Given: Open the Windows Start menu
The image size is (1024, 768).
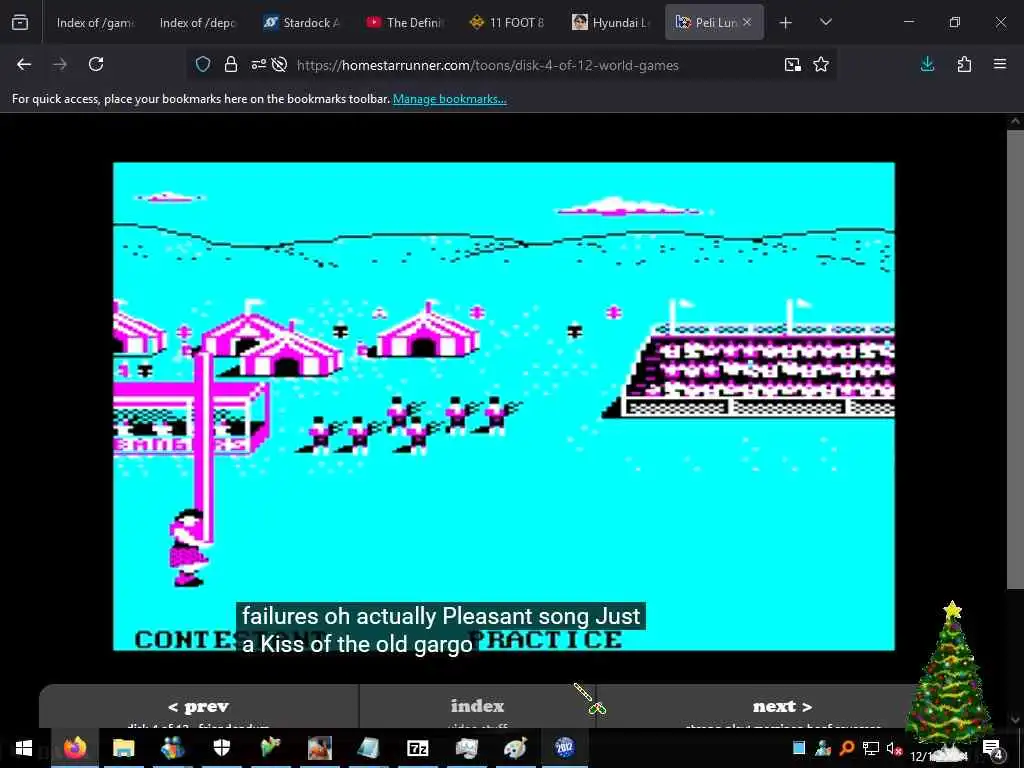Looking at the screenshot, I should [24, 748].
